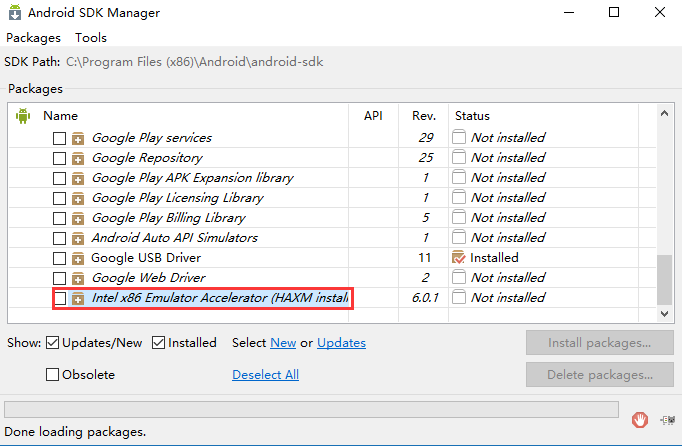Image resolution: width=682 pixels, height=446 pixels.
Task: Click the Not installed icon for Google Web Driver
Action: click(x=458, y=277)
